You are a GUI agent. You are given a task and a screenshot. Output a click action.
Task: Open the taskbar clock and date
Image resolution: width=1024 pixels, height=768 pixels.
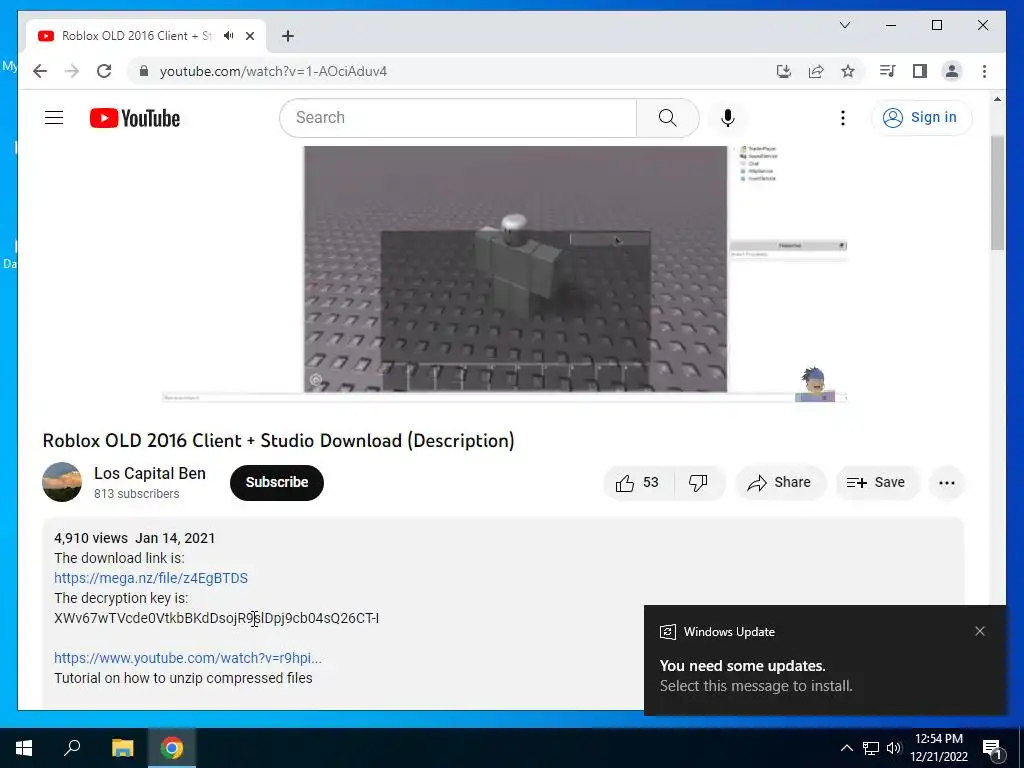(938, 748)
